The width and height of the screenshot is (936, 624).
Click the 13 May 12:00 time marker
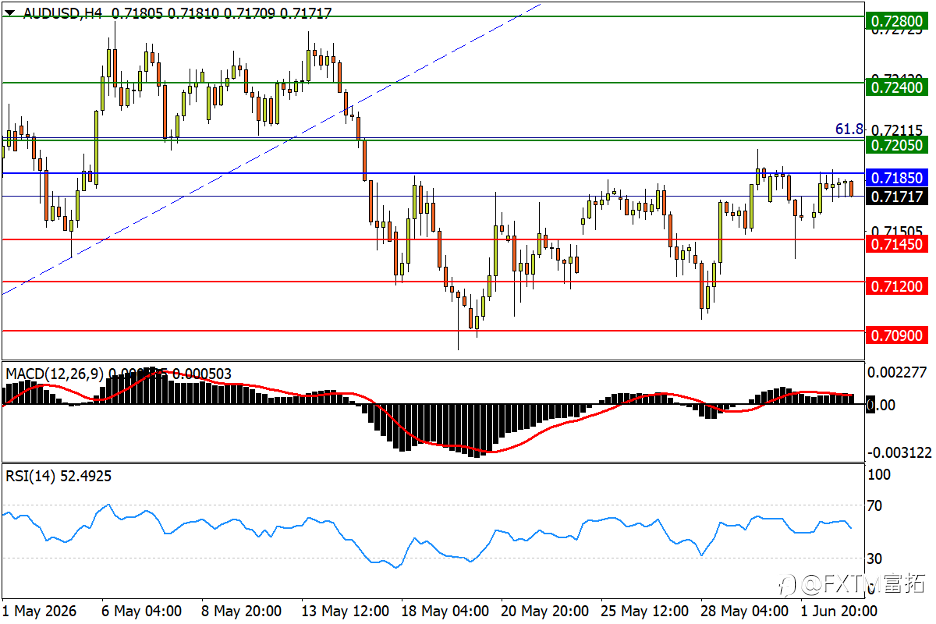click(x=345, y=611)
